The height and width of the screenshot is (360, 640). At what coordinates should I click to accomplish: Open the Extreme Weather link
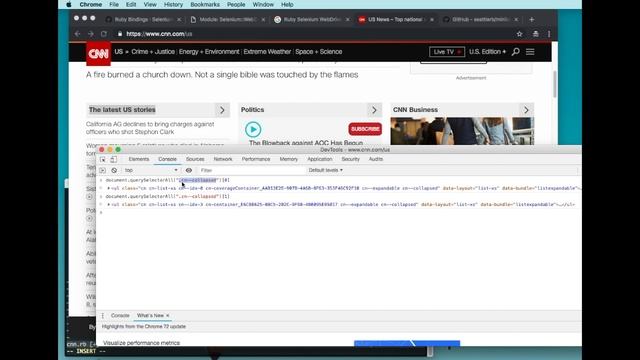[x=267, y=52]
